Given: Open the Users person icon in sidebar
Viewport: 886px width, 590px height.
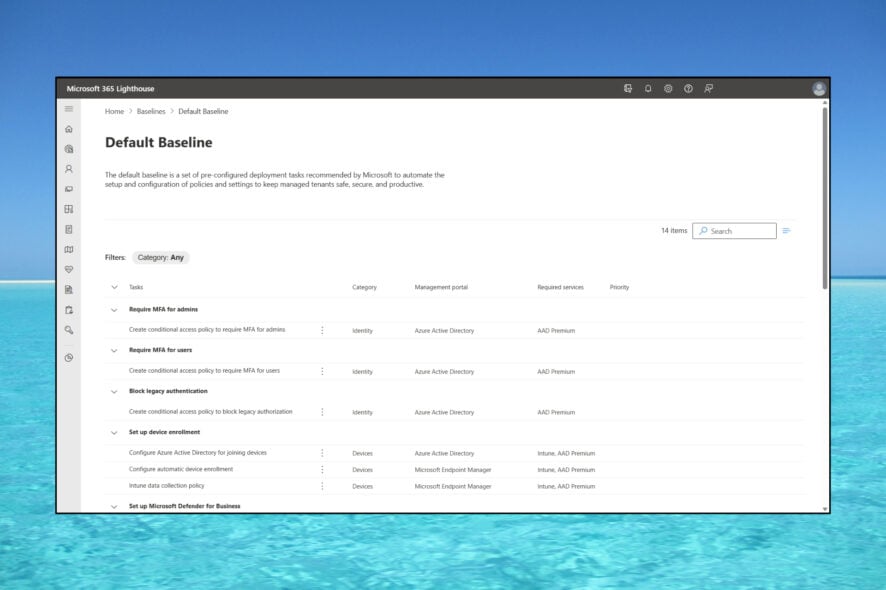Looking at the screenshot, I should pyautogui.click(x=69, y=169).
